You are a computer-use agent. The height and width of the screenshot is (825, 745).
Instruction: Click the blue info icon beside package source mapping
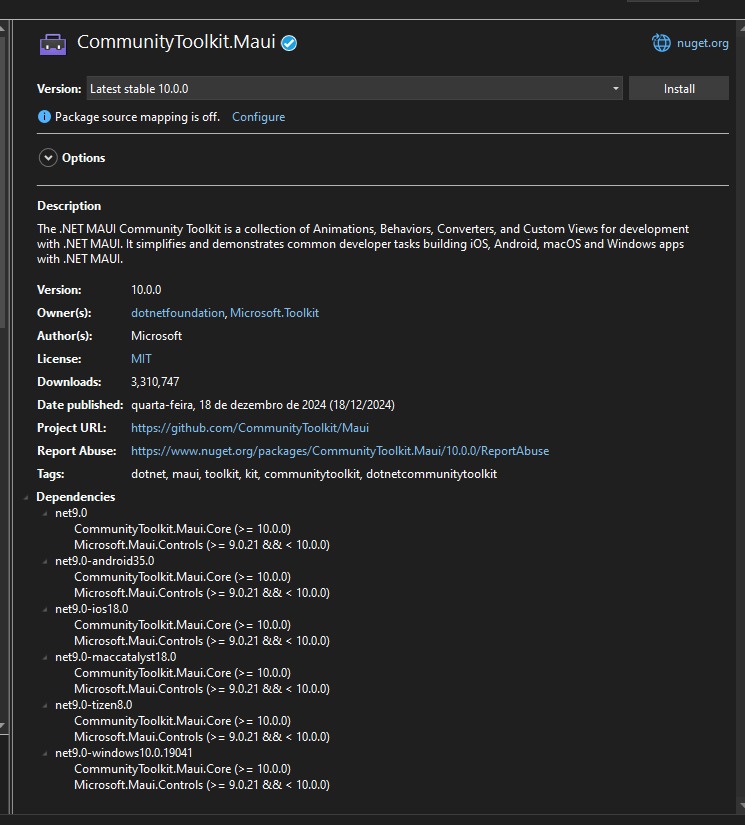[x=44, y=116]
